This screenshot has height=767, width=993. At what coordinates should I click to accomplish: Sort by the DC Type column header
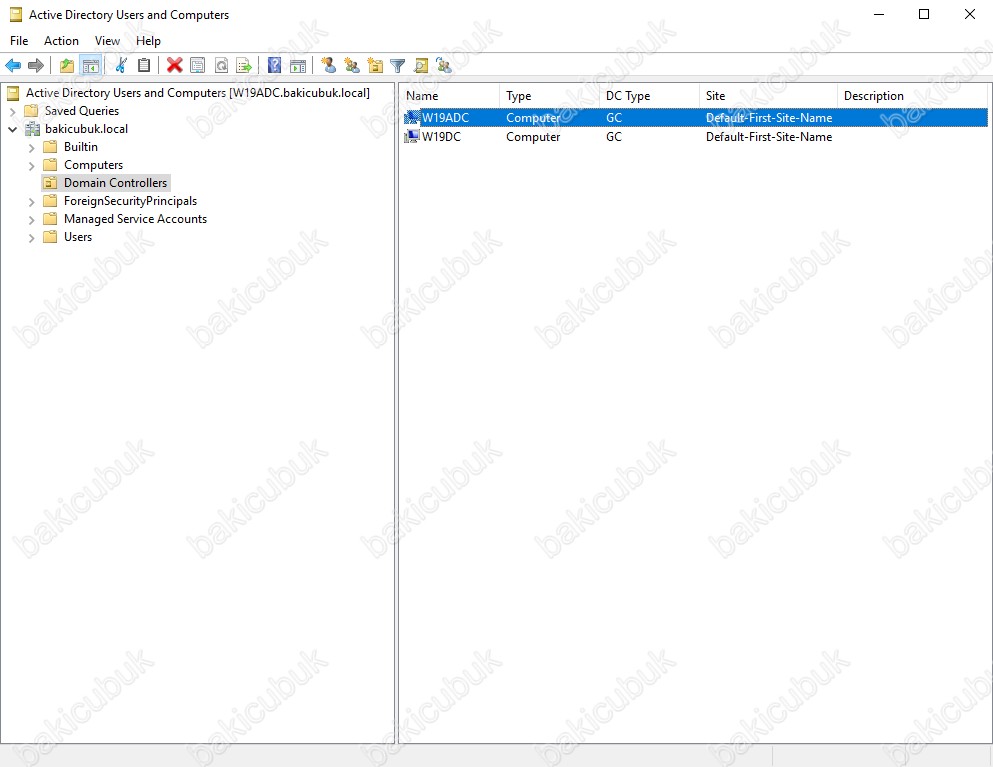(x=649, y=96)
